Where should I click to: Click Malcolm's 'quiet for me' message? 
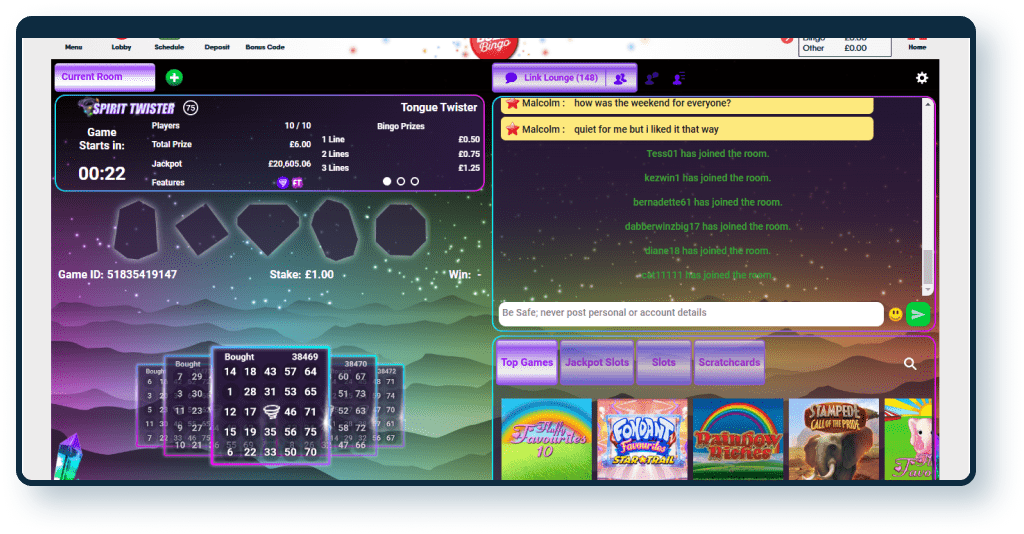pos(687,129)
